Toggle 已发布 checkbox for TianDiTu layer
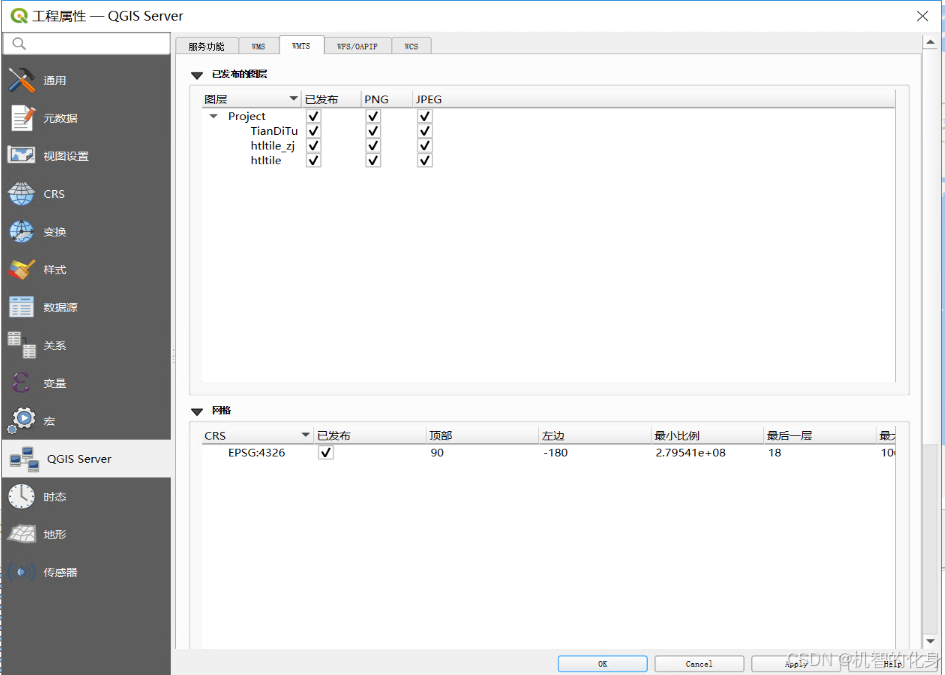This screenshot has width=945, height=675. tap(313, 131)
